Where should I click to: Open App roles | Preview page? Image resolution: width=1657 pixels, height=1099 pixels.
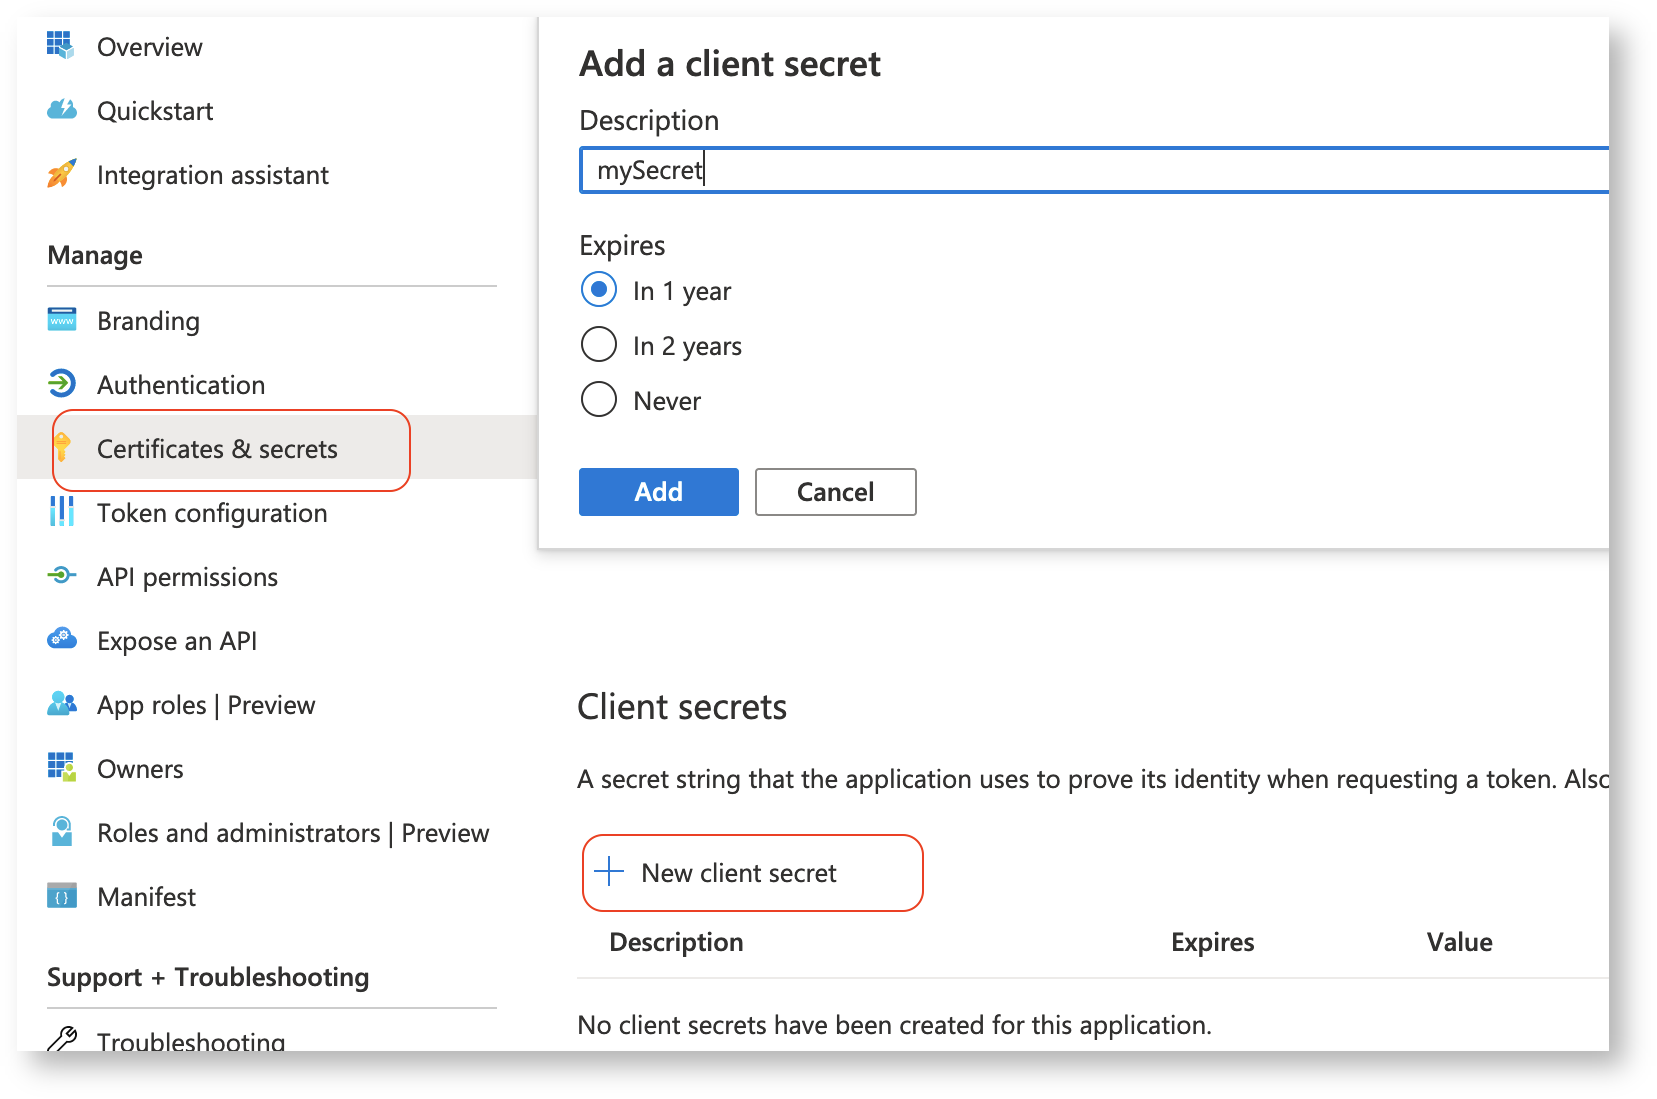(x=206, y=705)
